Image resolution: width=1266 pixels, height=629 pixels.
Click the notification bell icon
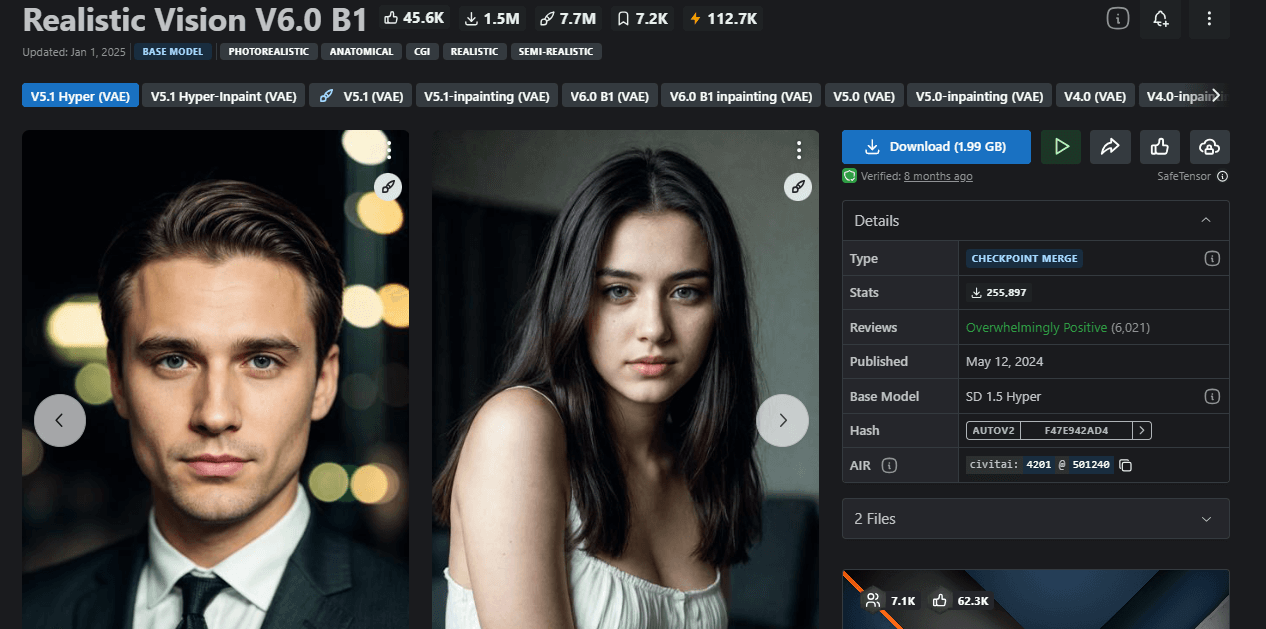point(1160,18)
